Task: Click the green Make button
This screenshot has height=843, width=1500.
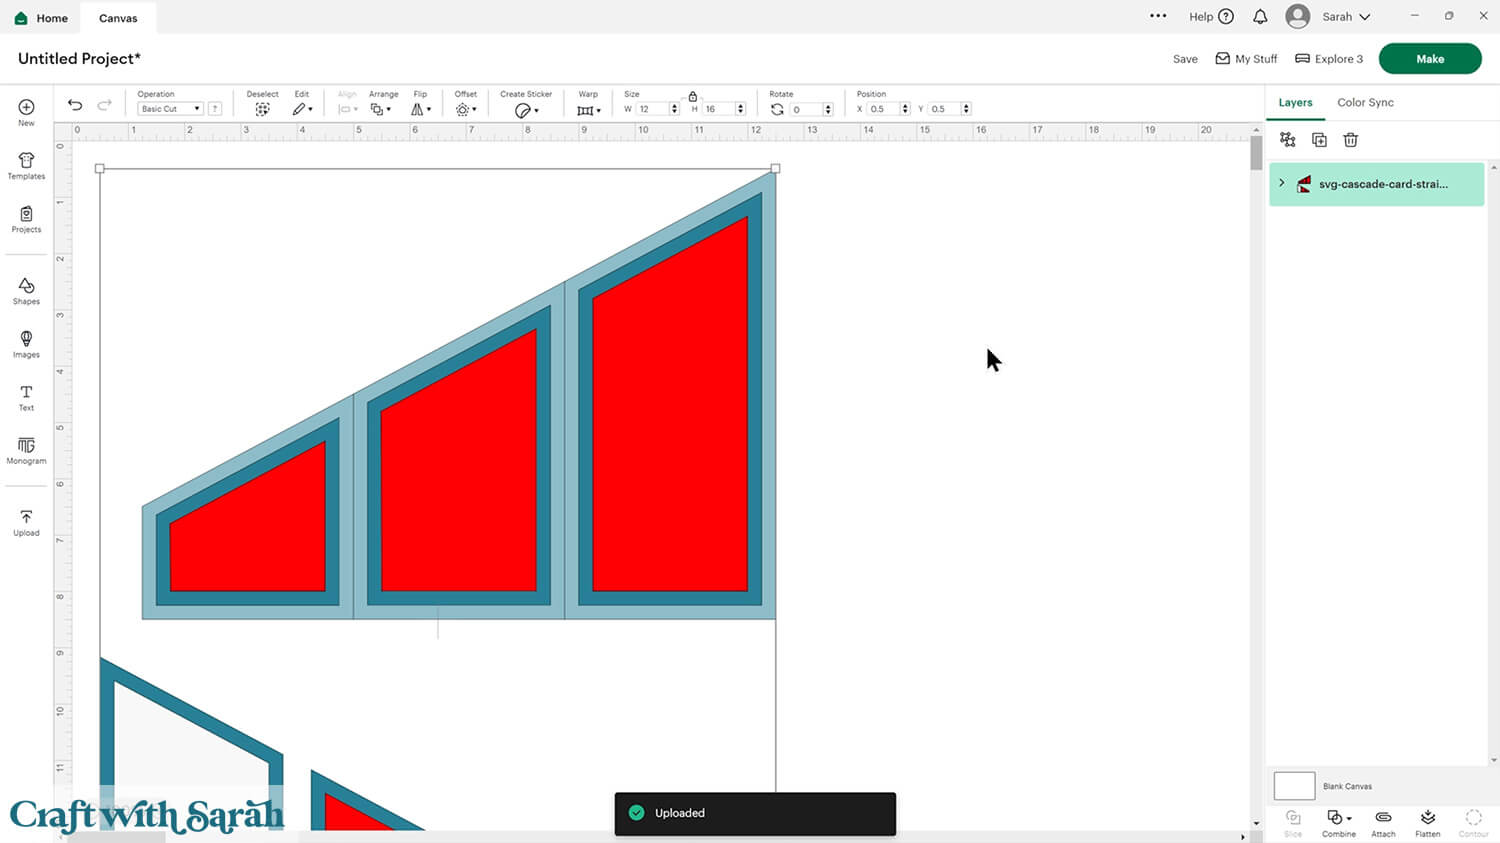Action: click(x=1429, y=59)
